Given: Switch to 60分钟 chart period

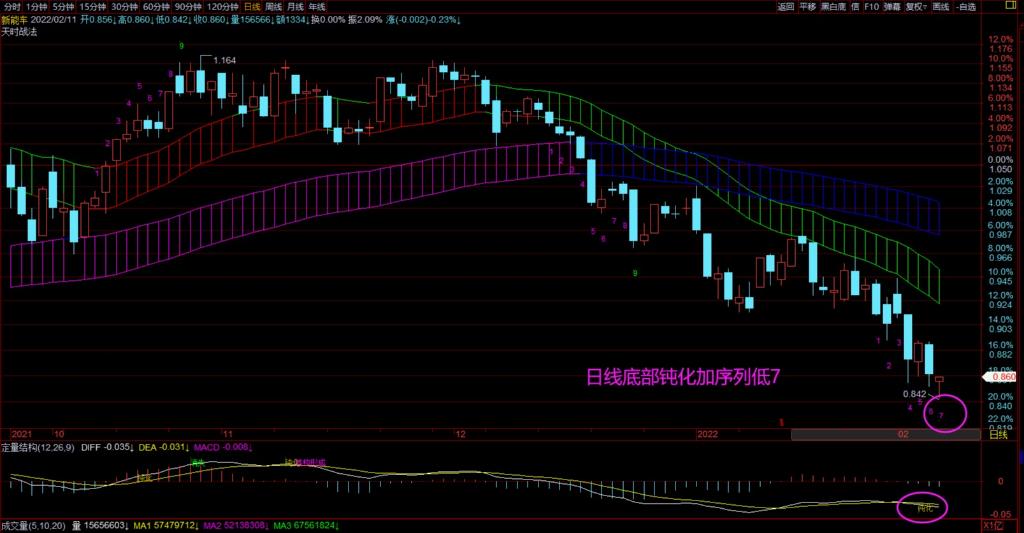Looking at the screenshot, I should [157, 7].
